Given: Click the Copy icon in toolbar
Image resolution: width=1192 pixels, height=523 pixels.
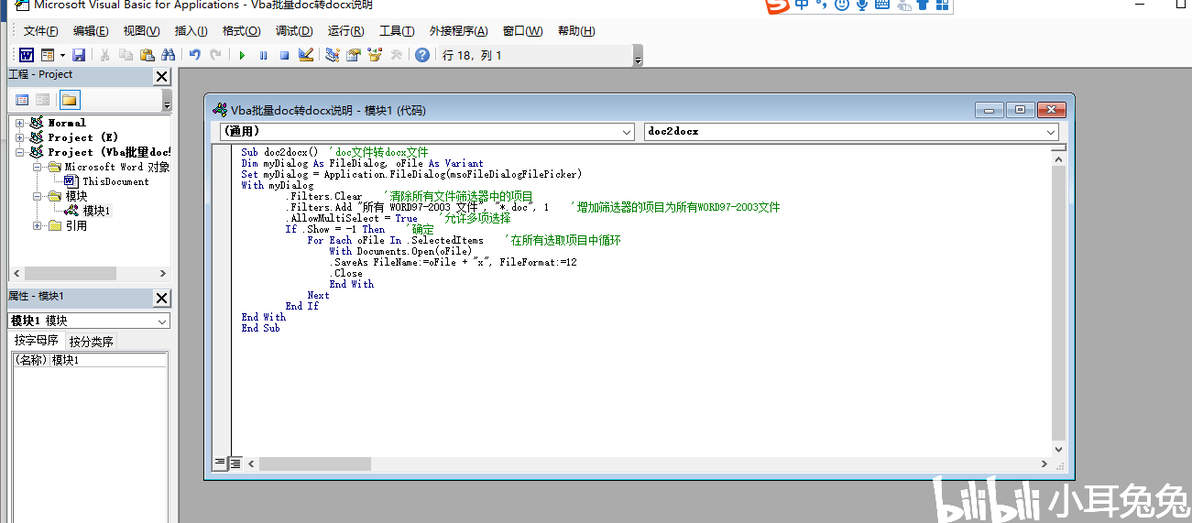Looking at the screenshot, I should pos(126,55).
